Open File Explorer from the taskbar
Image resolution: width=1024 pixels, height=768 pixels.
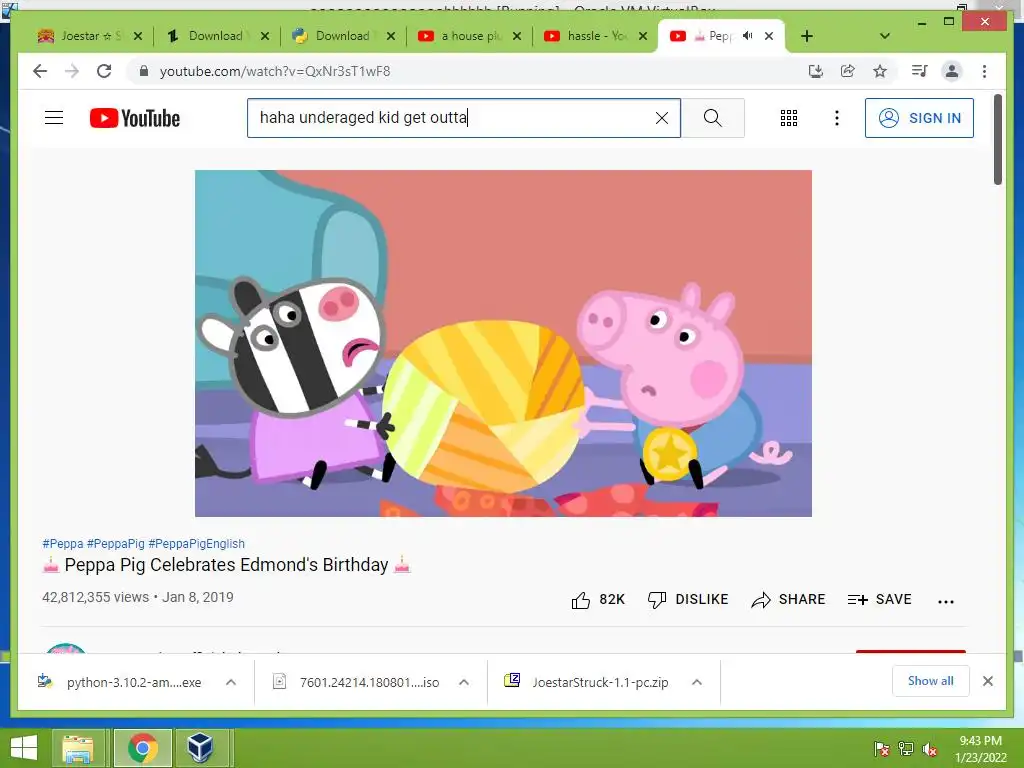[78, 748]
